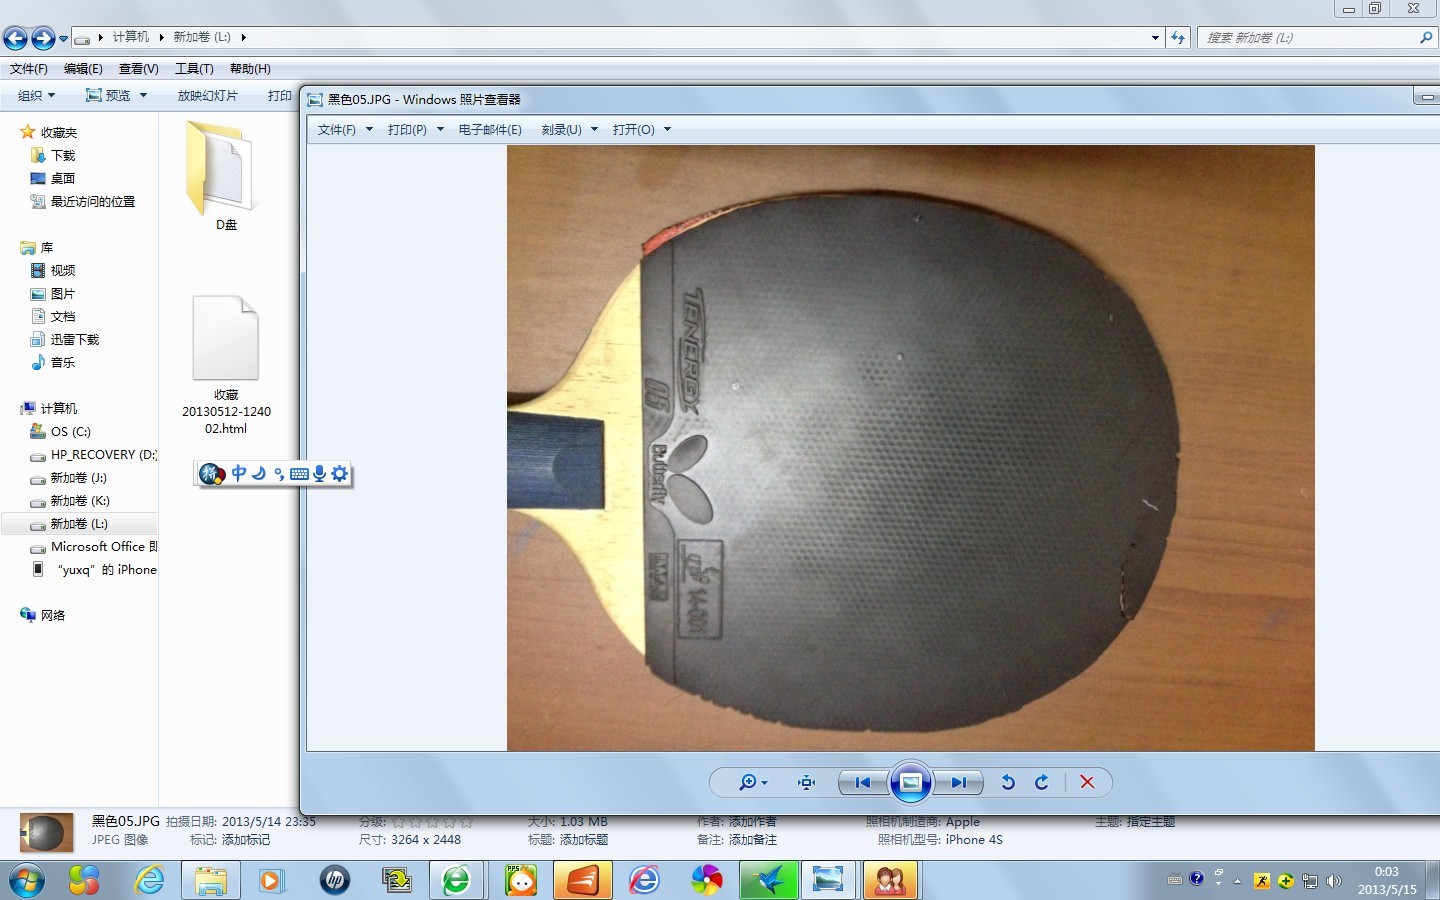Open Windows Media Player taskbar icon
Screen dimensions: 1440x900
click(x=271, y=880)
